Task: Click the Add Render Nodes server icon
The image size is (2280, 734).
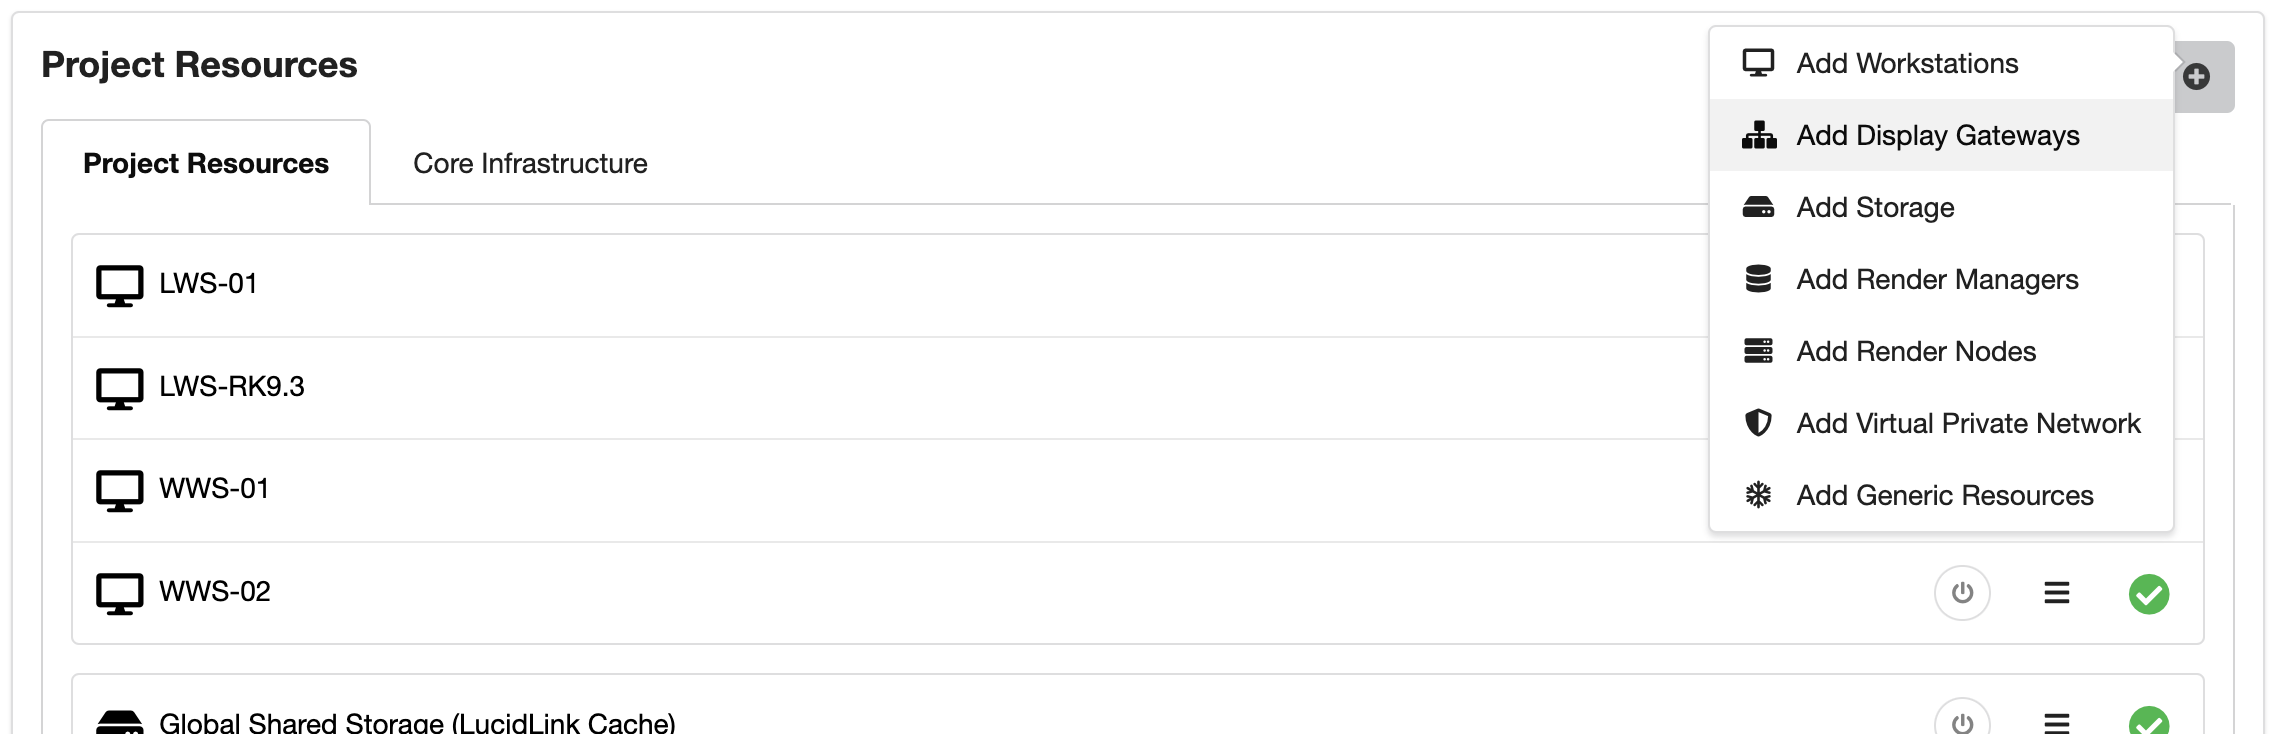Action: 1758,351
